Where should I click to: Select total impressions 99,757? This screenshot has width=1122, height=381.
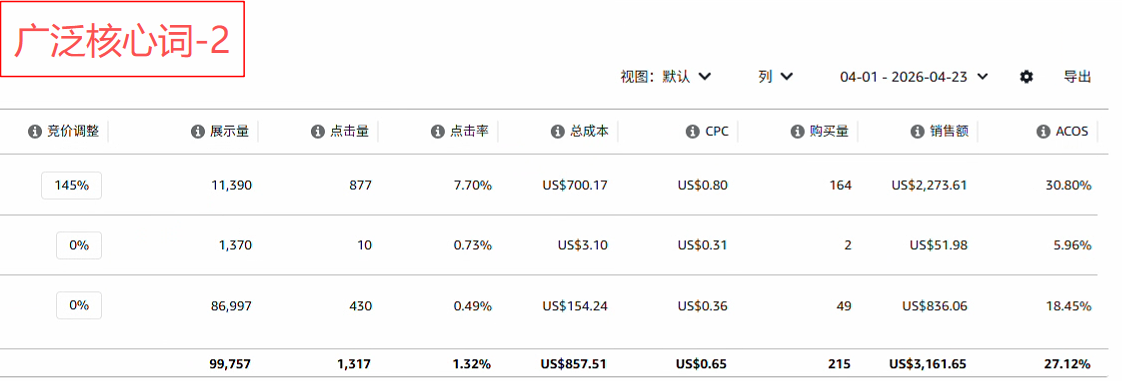point(231,364)
